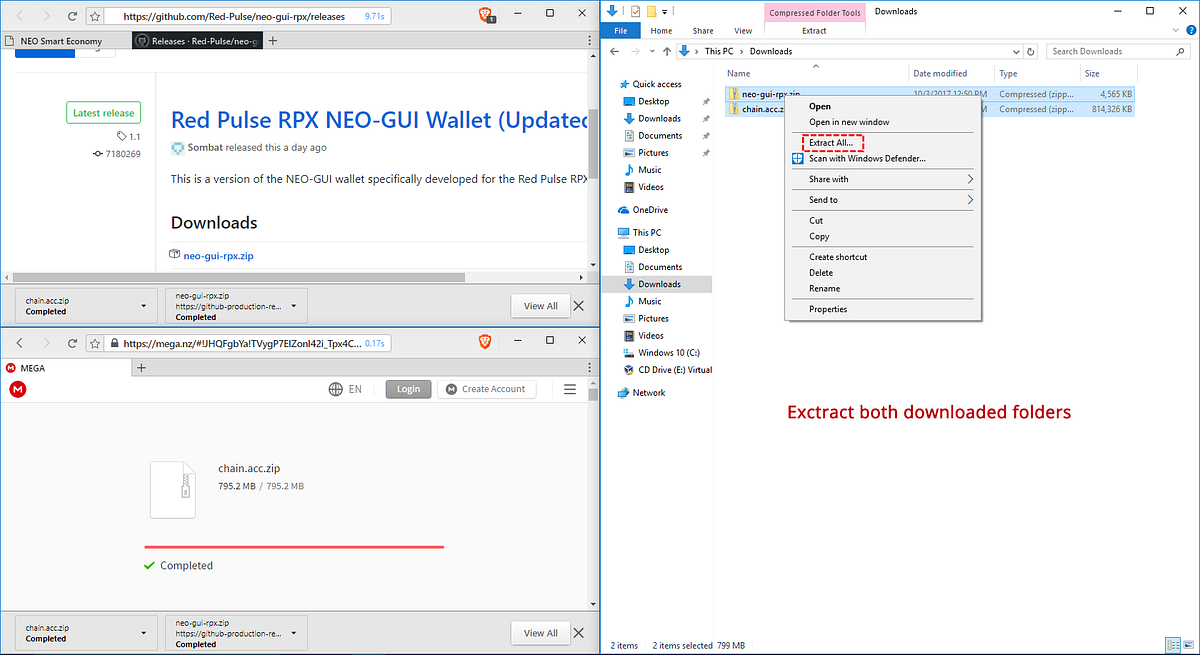Open chain.acc.zip download options in MEGA window
Screen dimensions: 1200x655
(x=144, y=632)
